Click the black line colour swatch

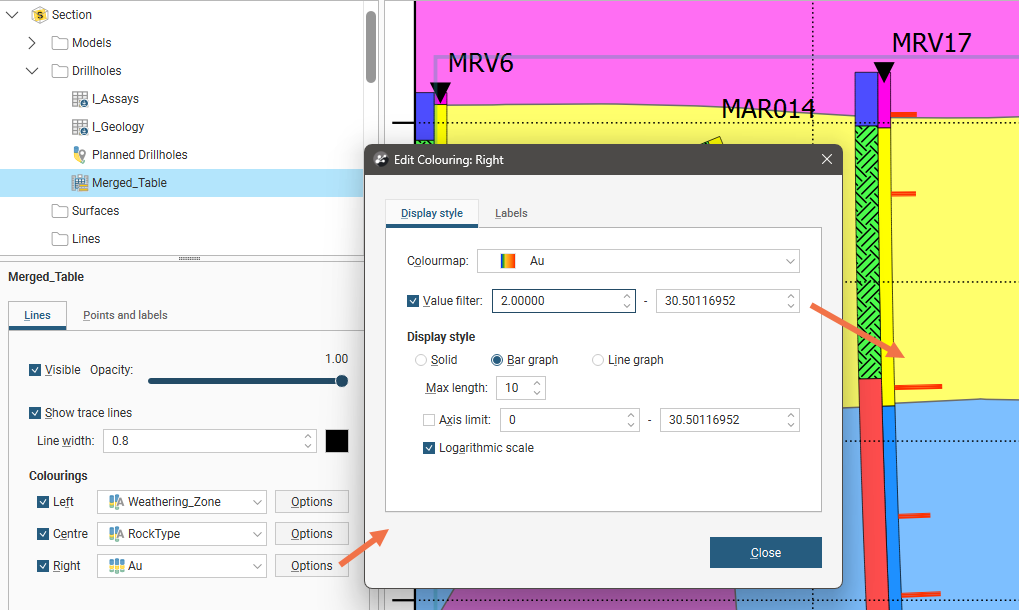337,441
